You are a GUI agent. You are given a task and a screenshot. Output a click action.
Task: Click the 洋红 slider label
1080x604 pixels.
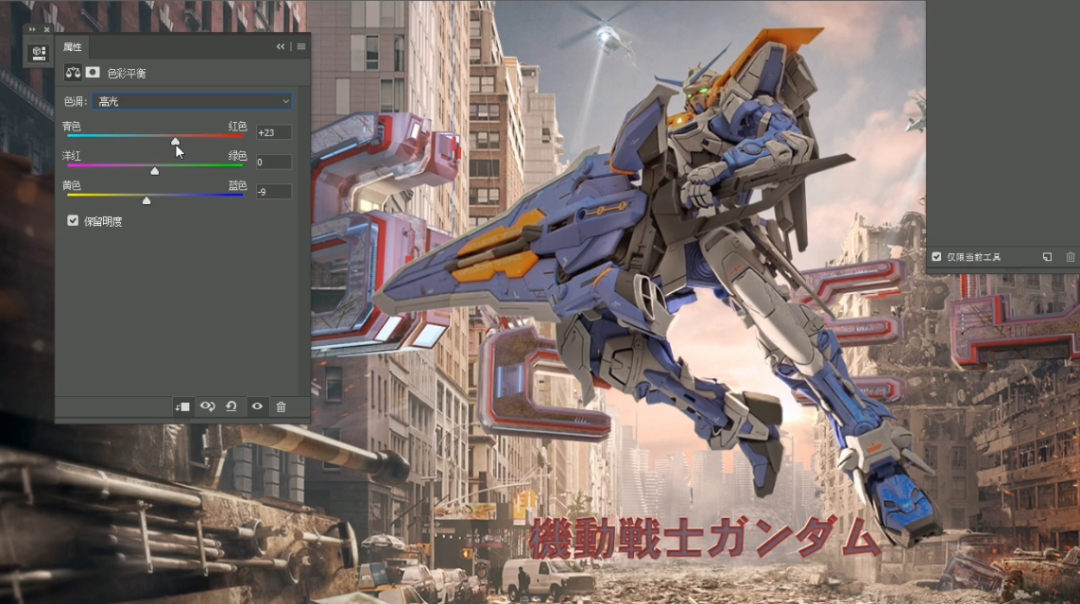coord(72,156)
